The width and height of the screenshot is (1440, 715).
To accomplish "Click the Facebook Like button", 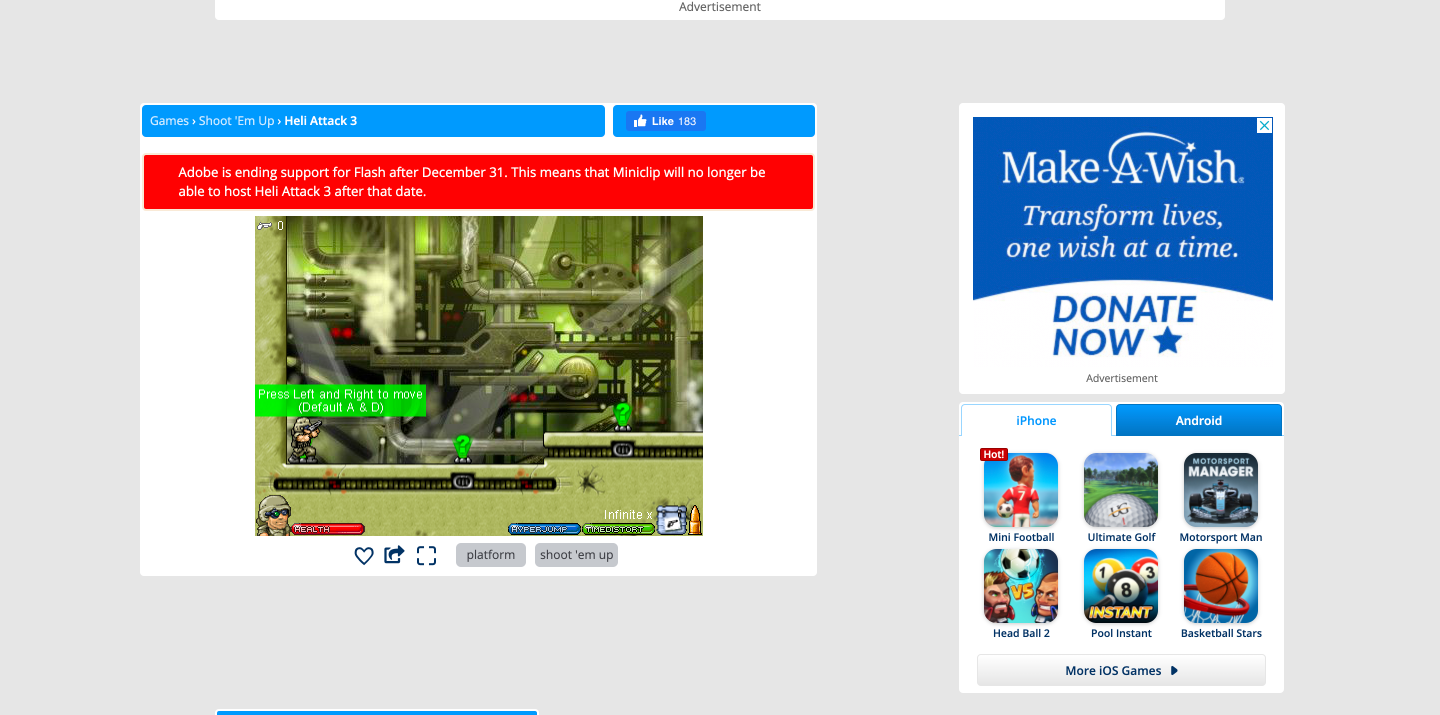I will click(666, 121).
